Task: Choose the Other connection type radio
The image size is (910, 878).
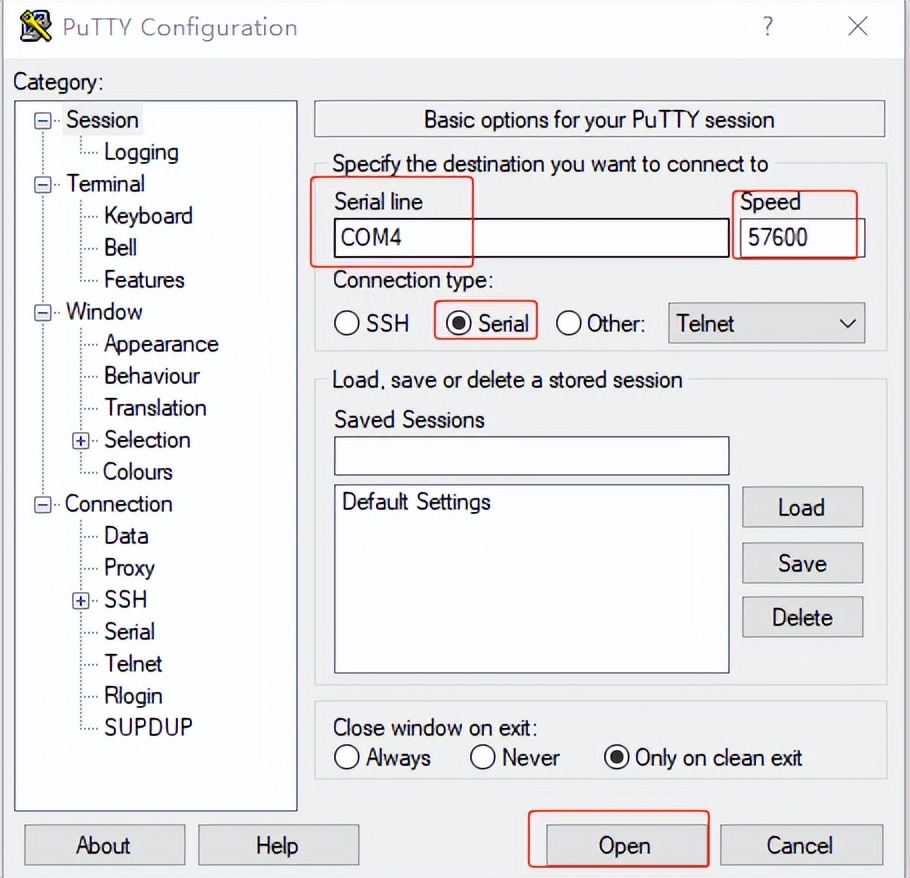Action: pos(569,324)
